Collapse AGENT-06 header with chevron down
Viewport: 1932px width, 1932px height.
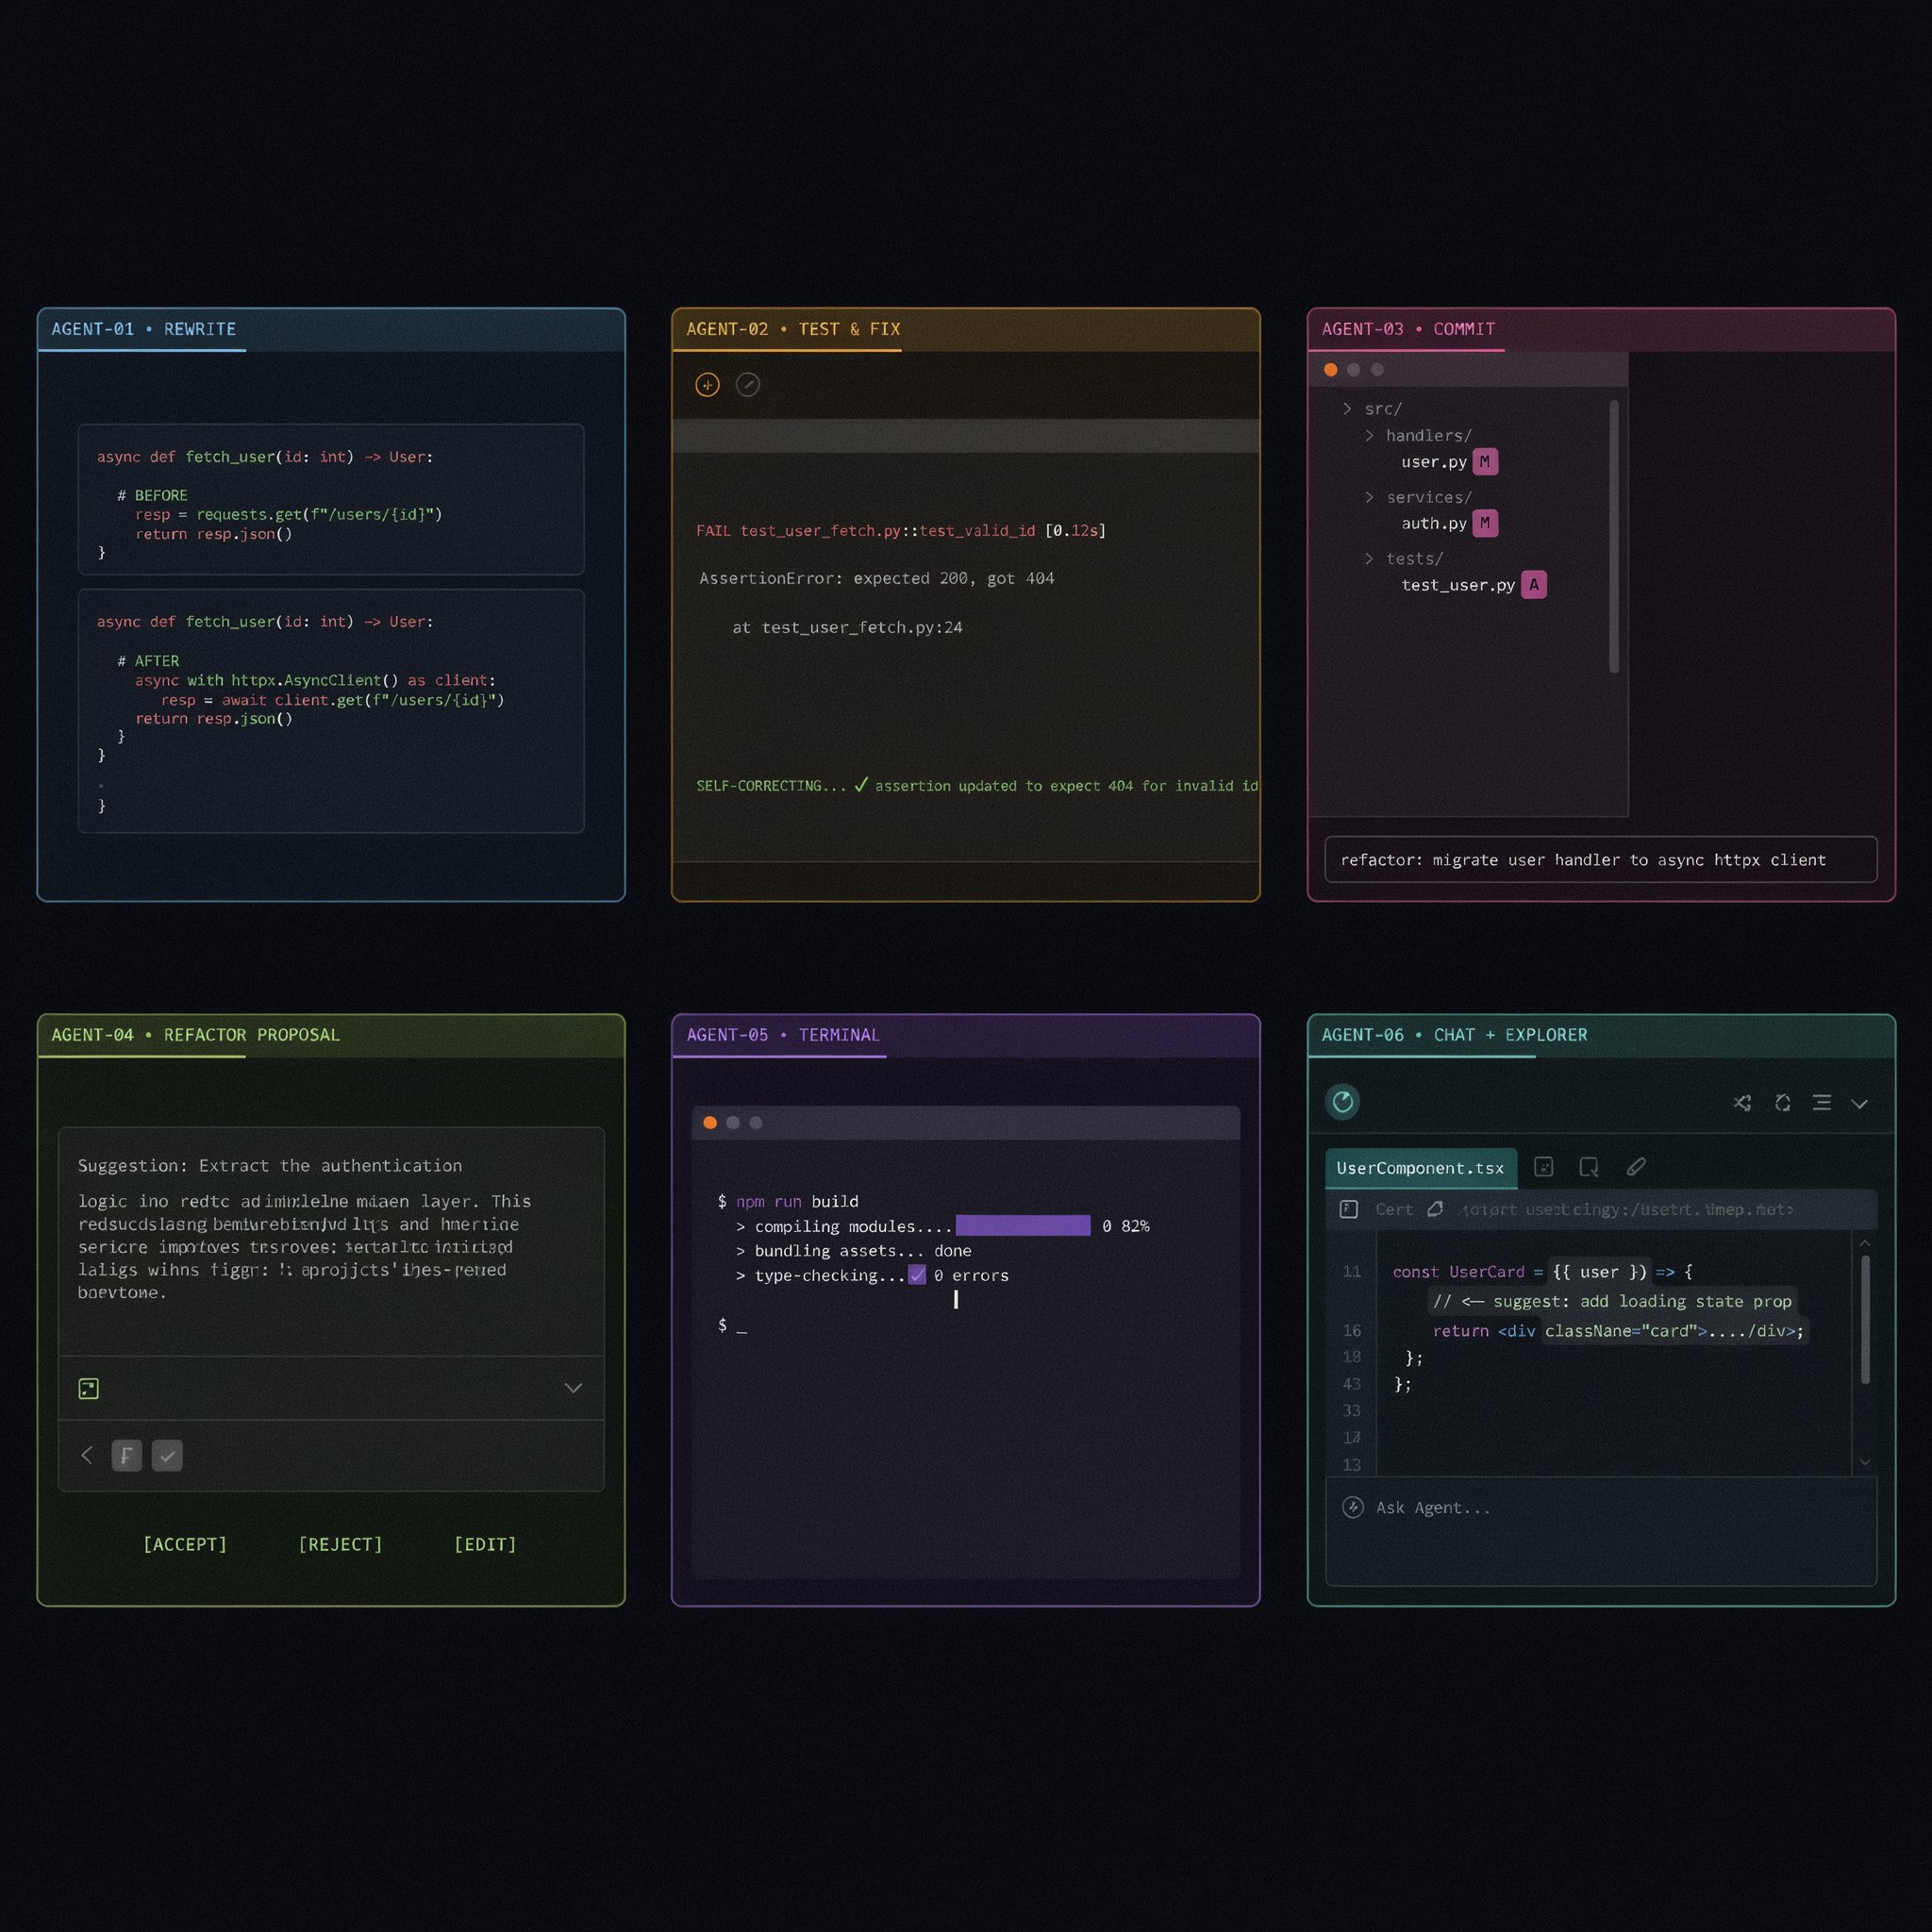(1860, 1104)
